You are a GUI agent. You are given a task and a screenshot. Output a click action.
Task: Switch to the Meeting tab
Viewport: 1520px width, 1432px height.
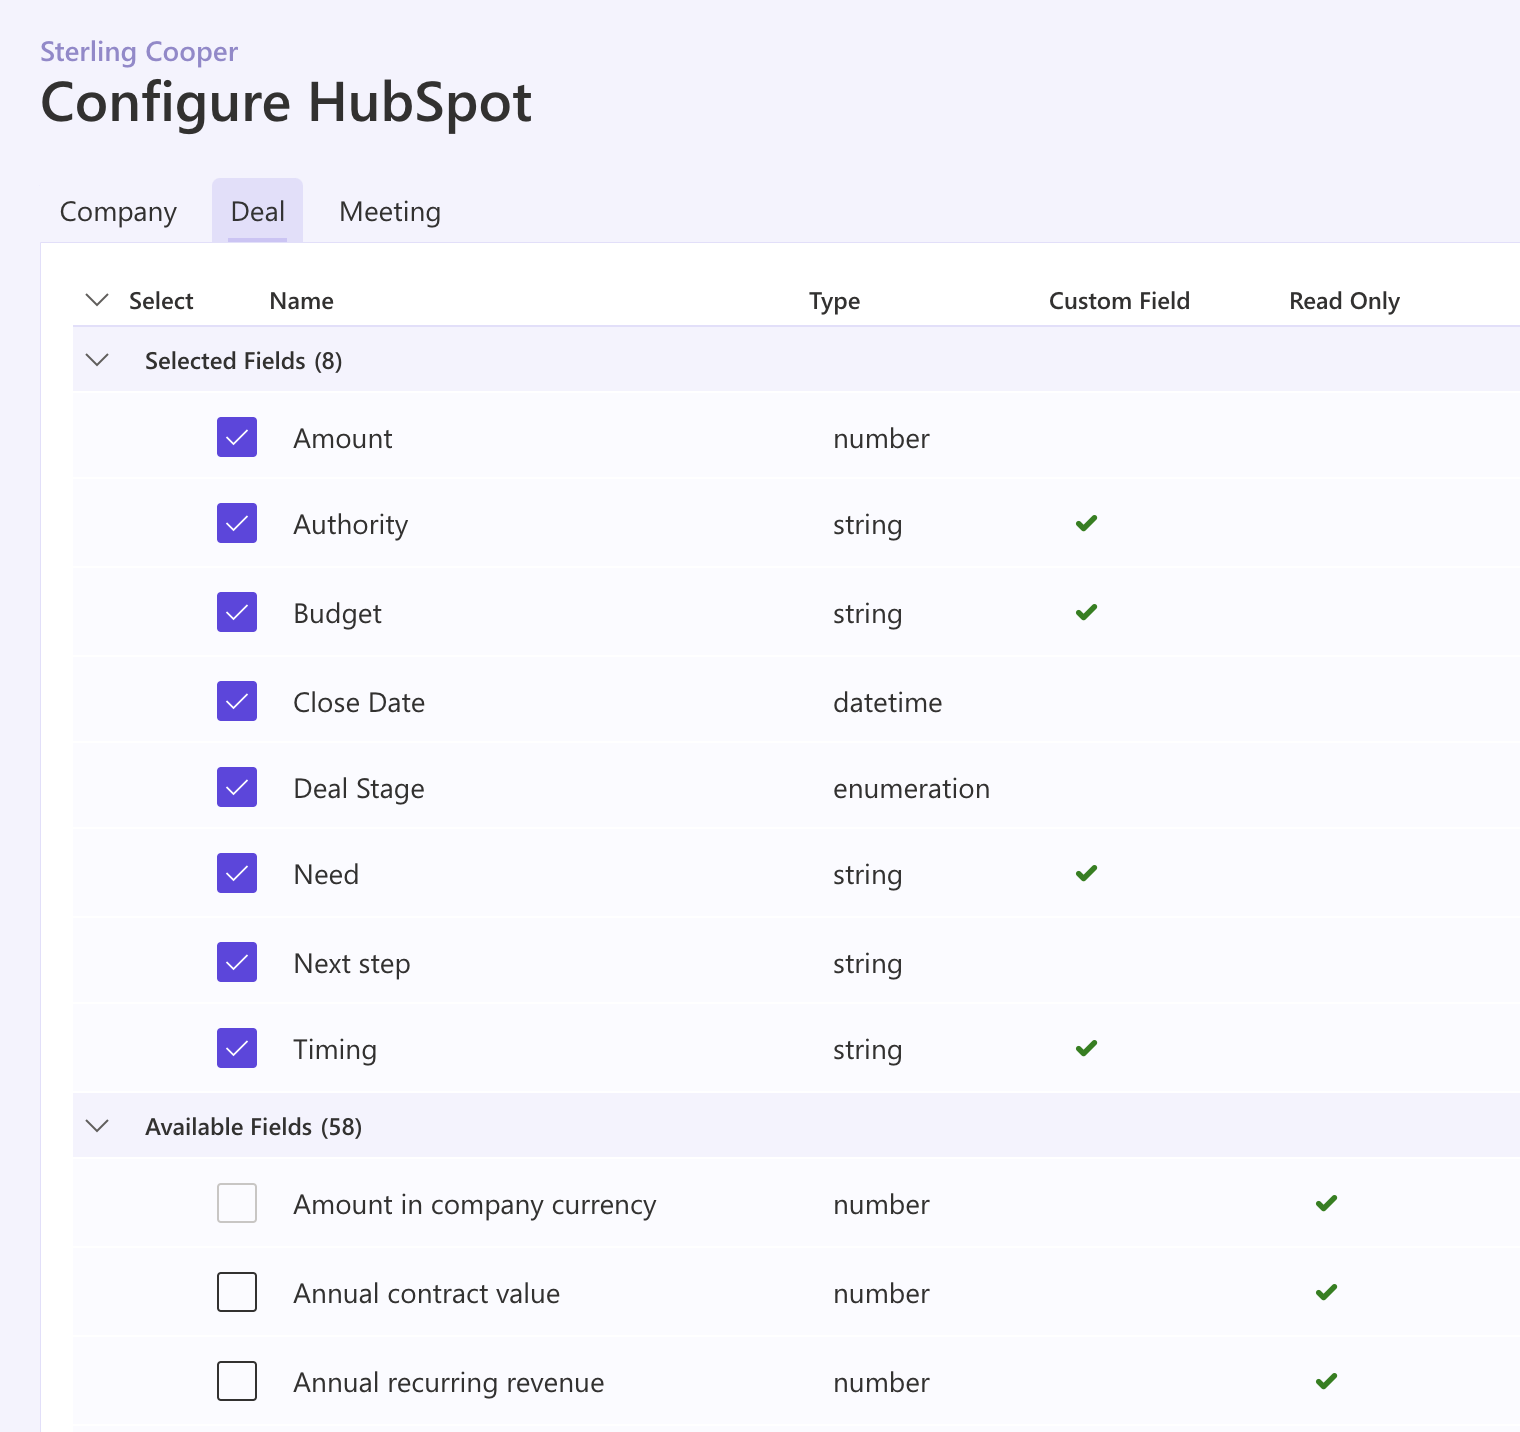(390, 211)
